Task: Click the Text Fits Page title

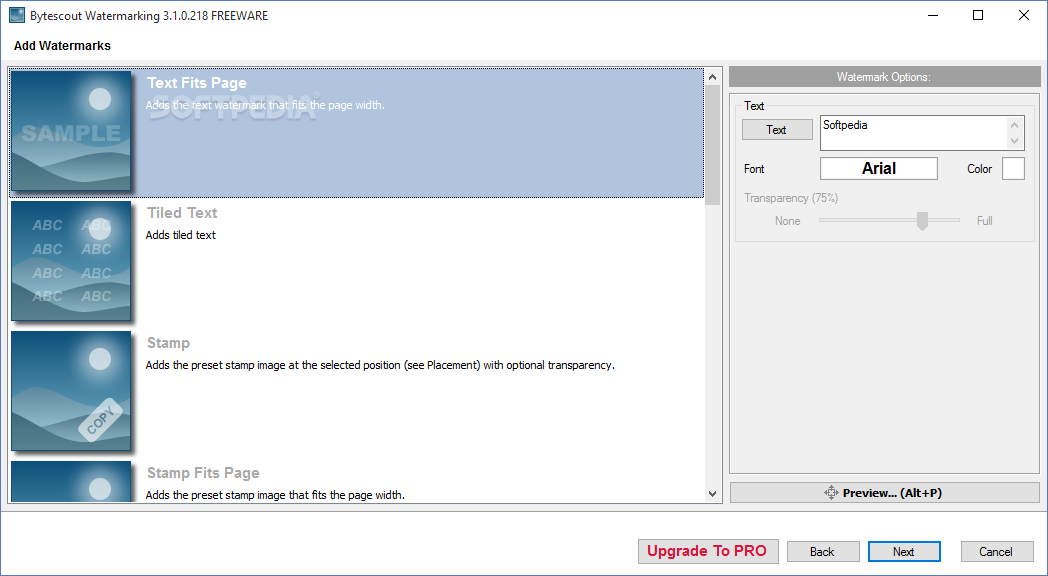Action: coord(196,83)
